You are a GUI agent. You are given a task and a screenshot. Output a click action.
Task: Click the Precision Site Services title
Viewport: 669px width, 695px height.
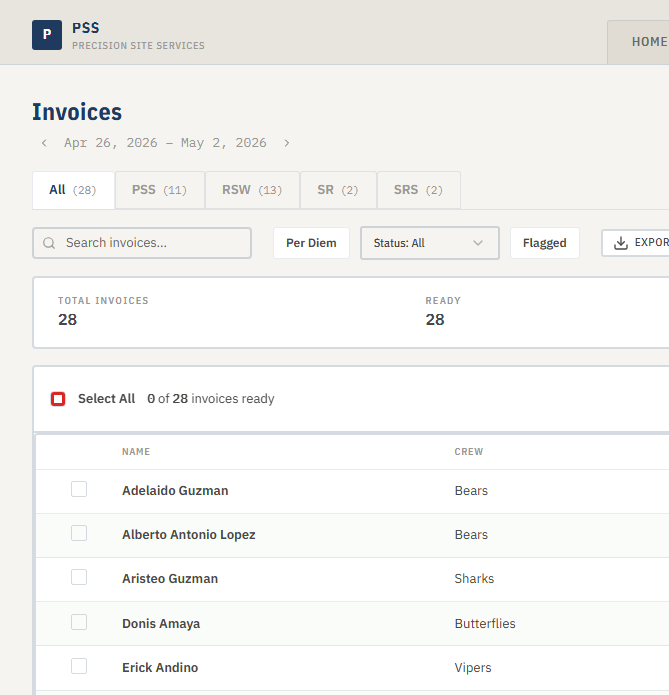point(138,46)
